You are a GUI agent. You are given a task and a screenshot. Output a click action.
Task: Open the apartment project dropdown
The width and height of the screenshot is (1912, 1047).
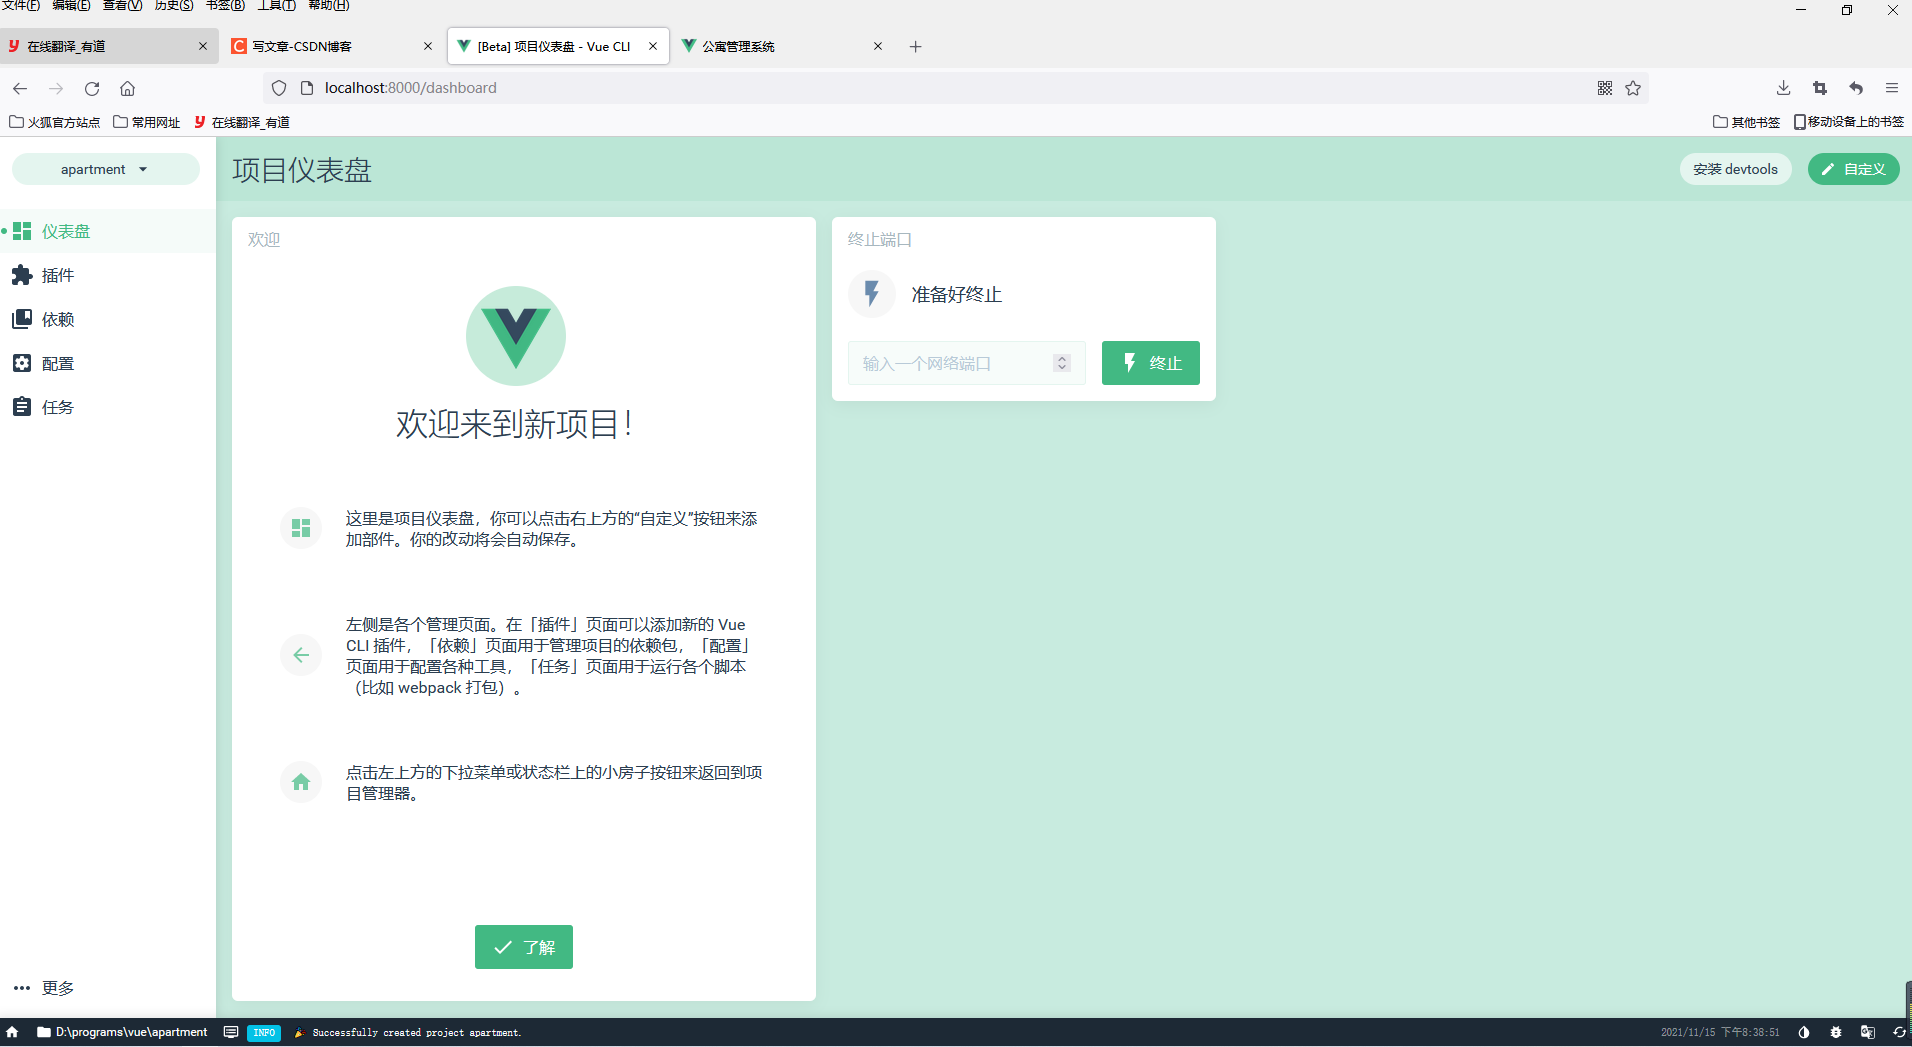105,169
